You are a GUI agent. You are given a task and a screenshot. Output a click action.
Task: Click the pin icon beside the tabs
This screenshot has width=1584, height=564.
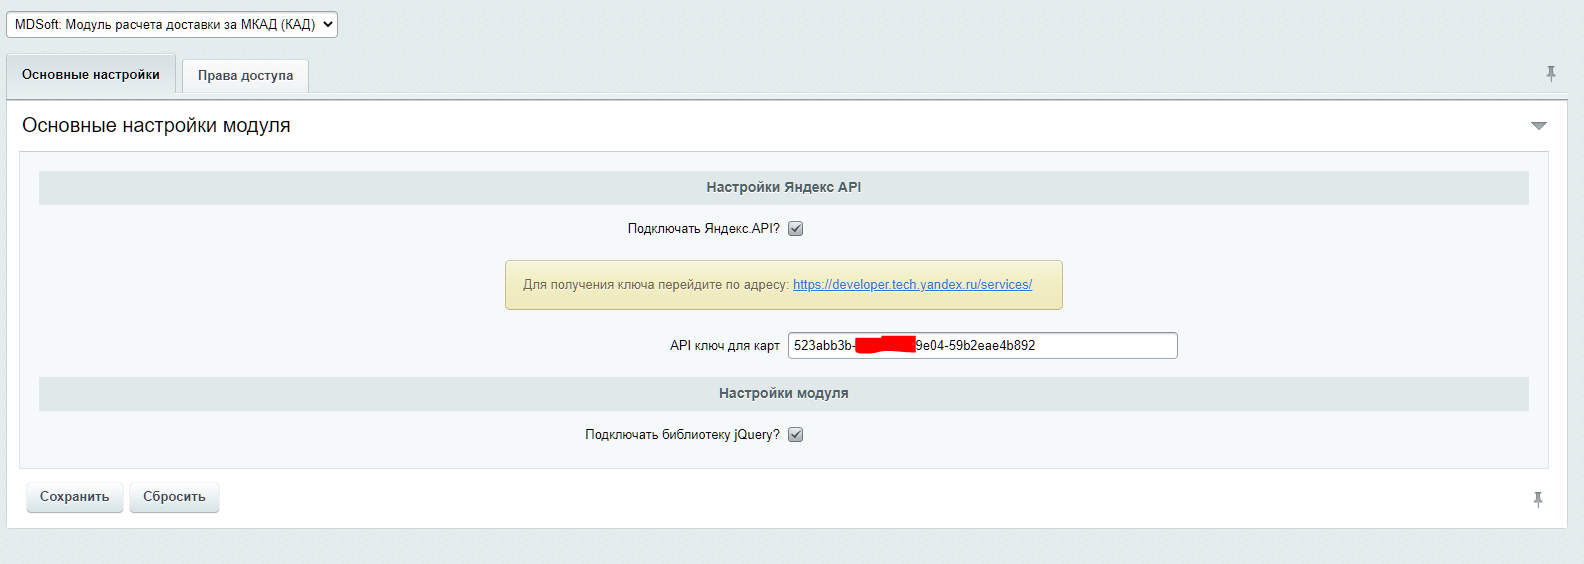1550,74
